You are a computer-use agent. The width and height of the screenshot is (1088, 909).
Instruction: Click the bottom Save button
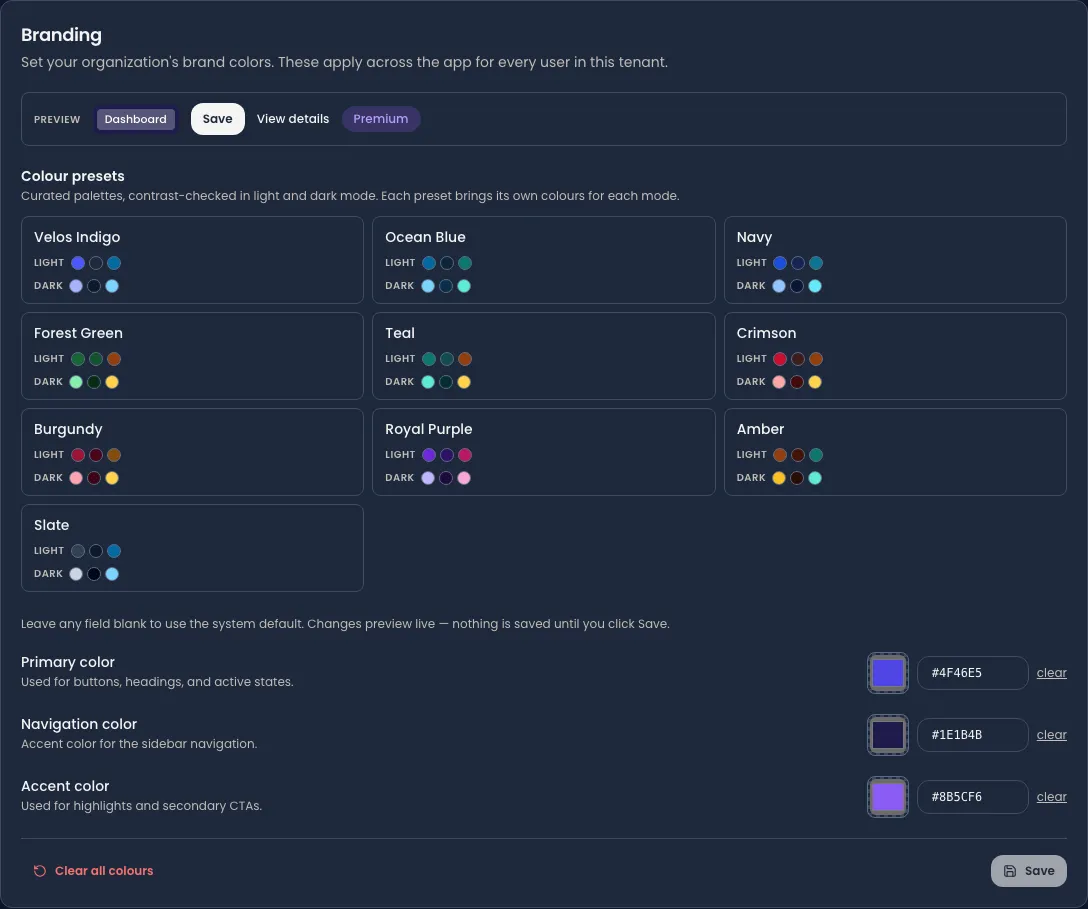(x=1028, y=871)
